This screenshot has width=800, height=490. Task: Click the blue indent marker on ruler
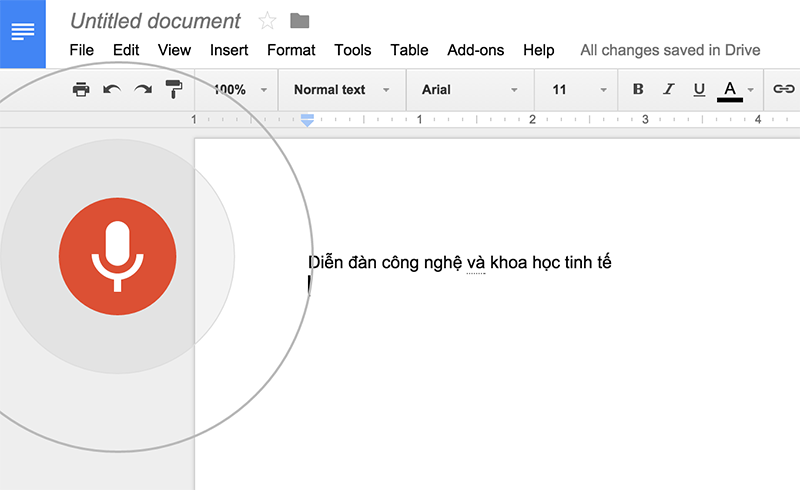[x=307, y=120]
